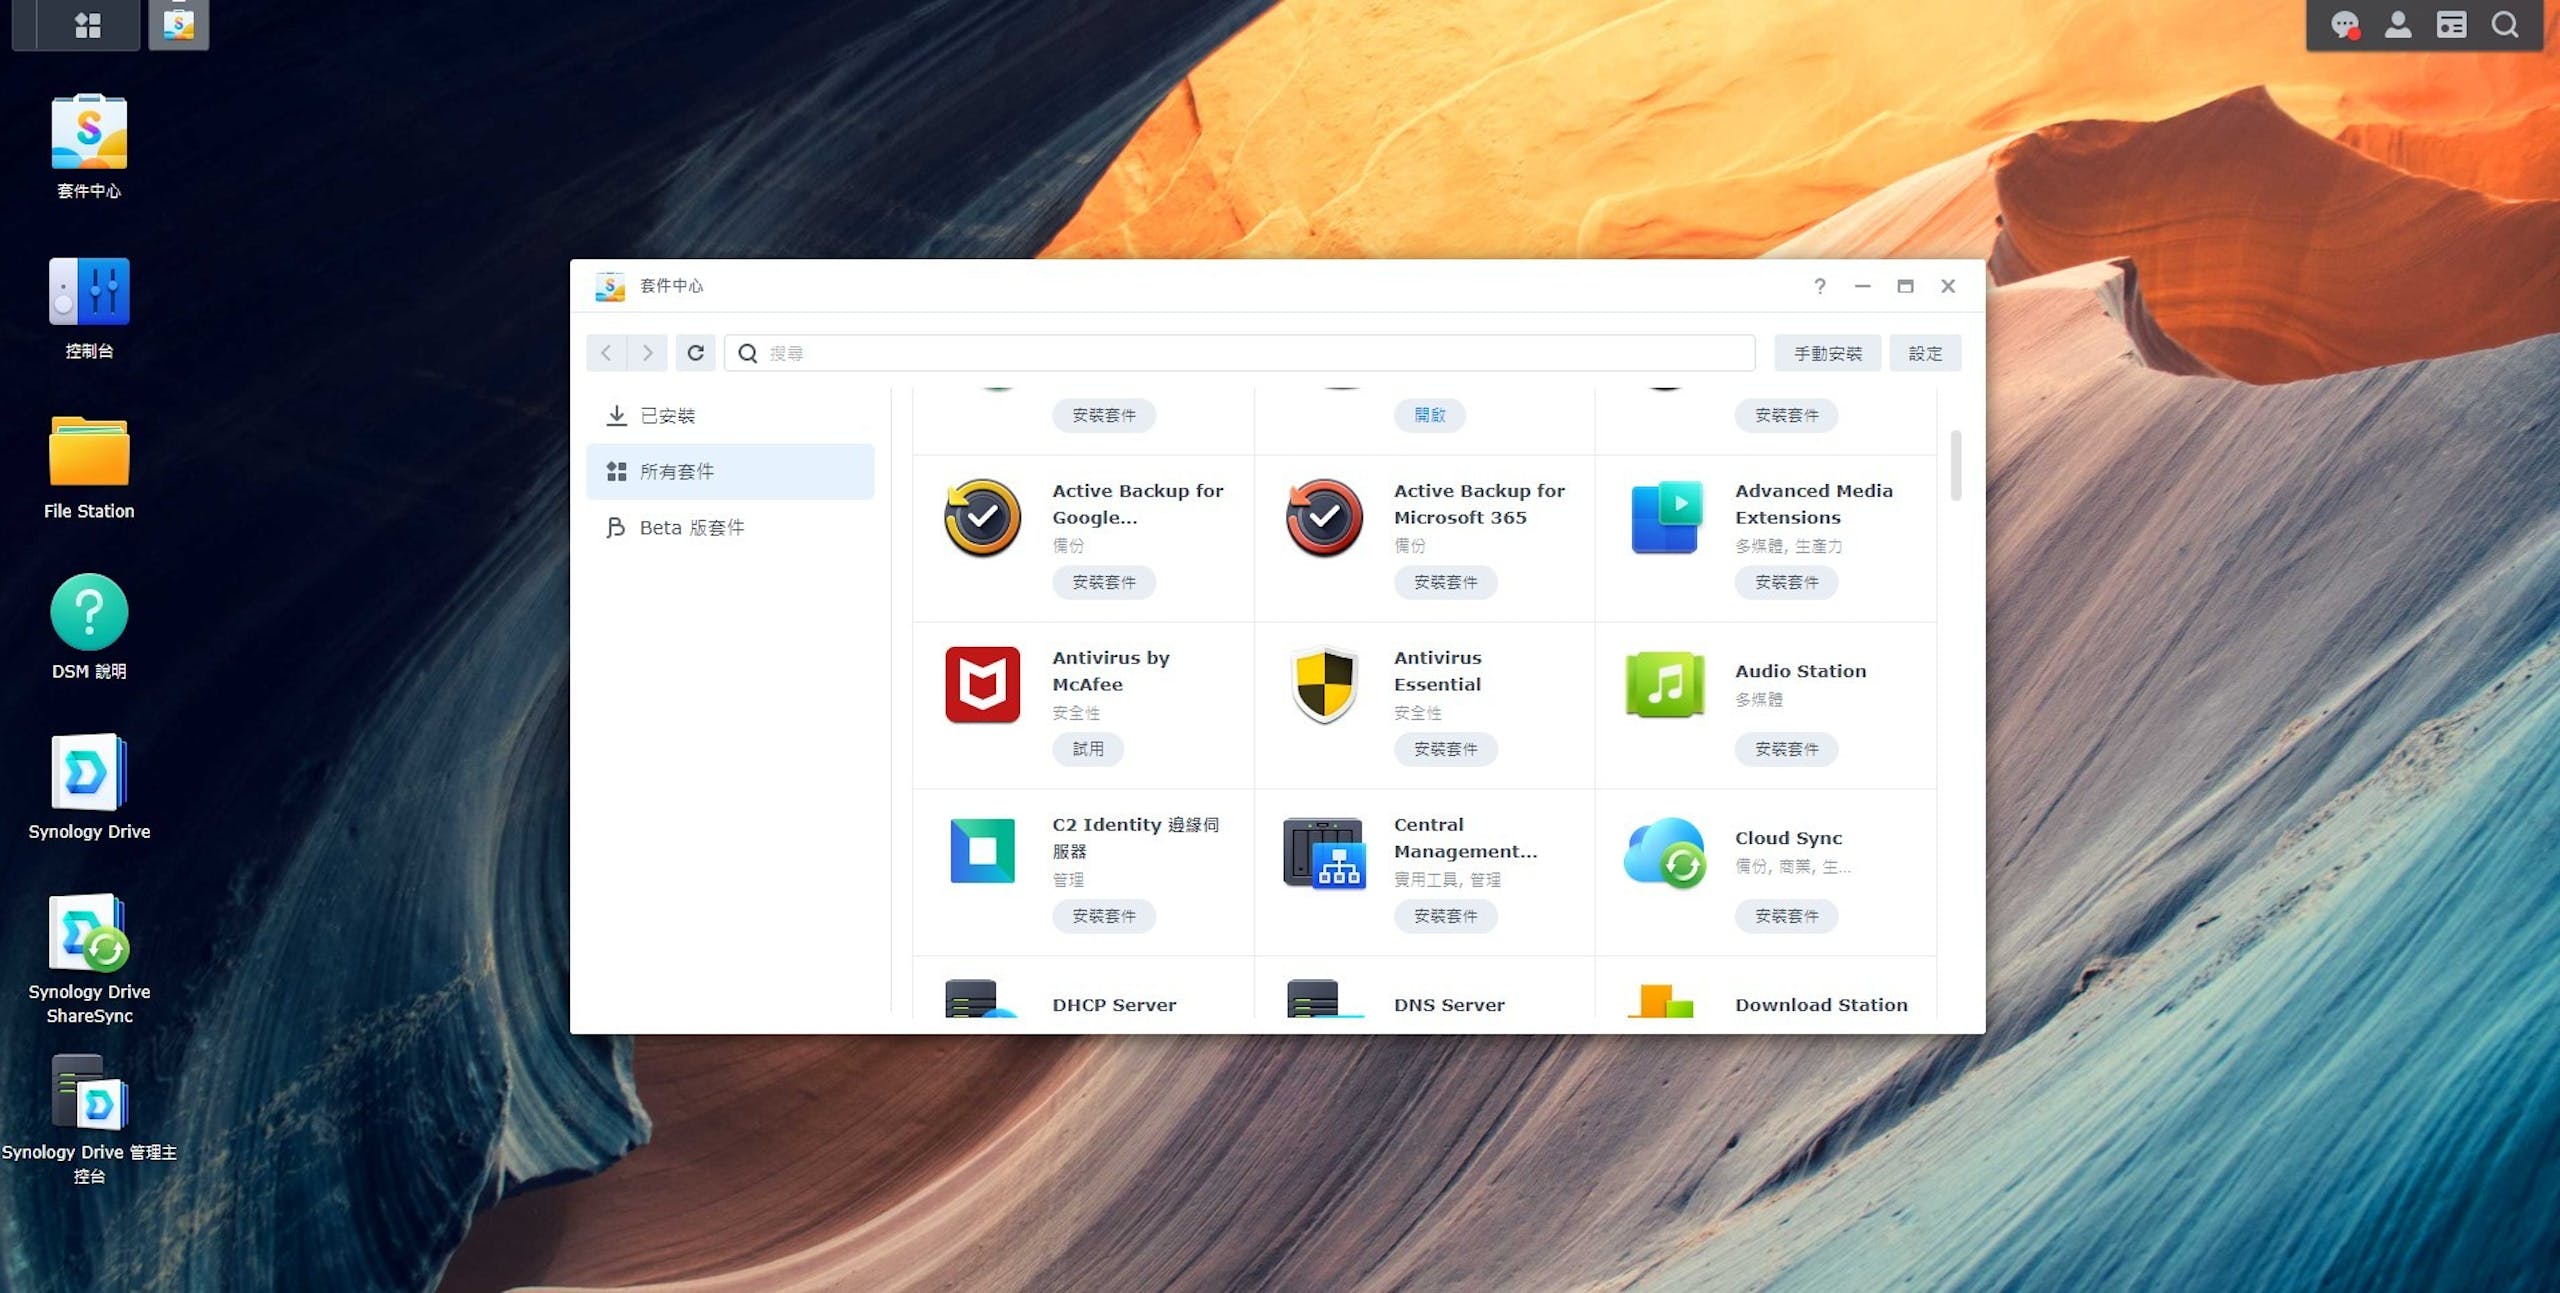The width and height of the screenshot is (2560, 1293).
Task: Open the 設定 button
Action: click(x=1925, y=353)
